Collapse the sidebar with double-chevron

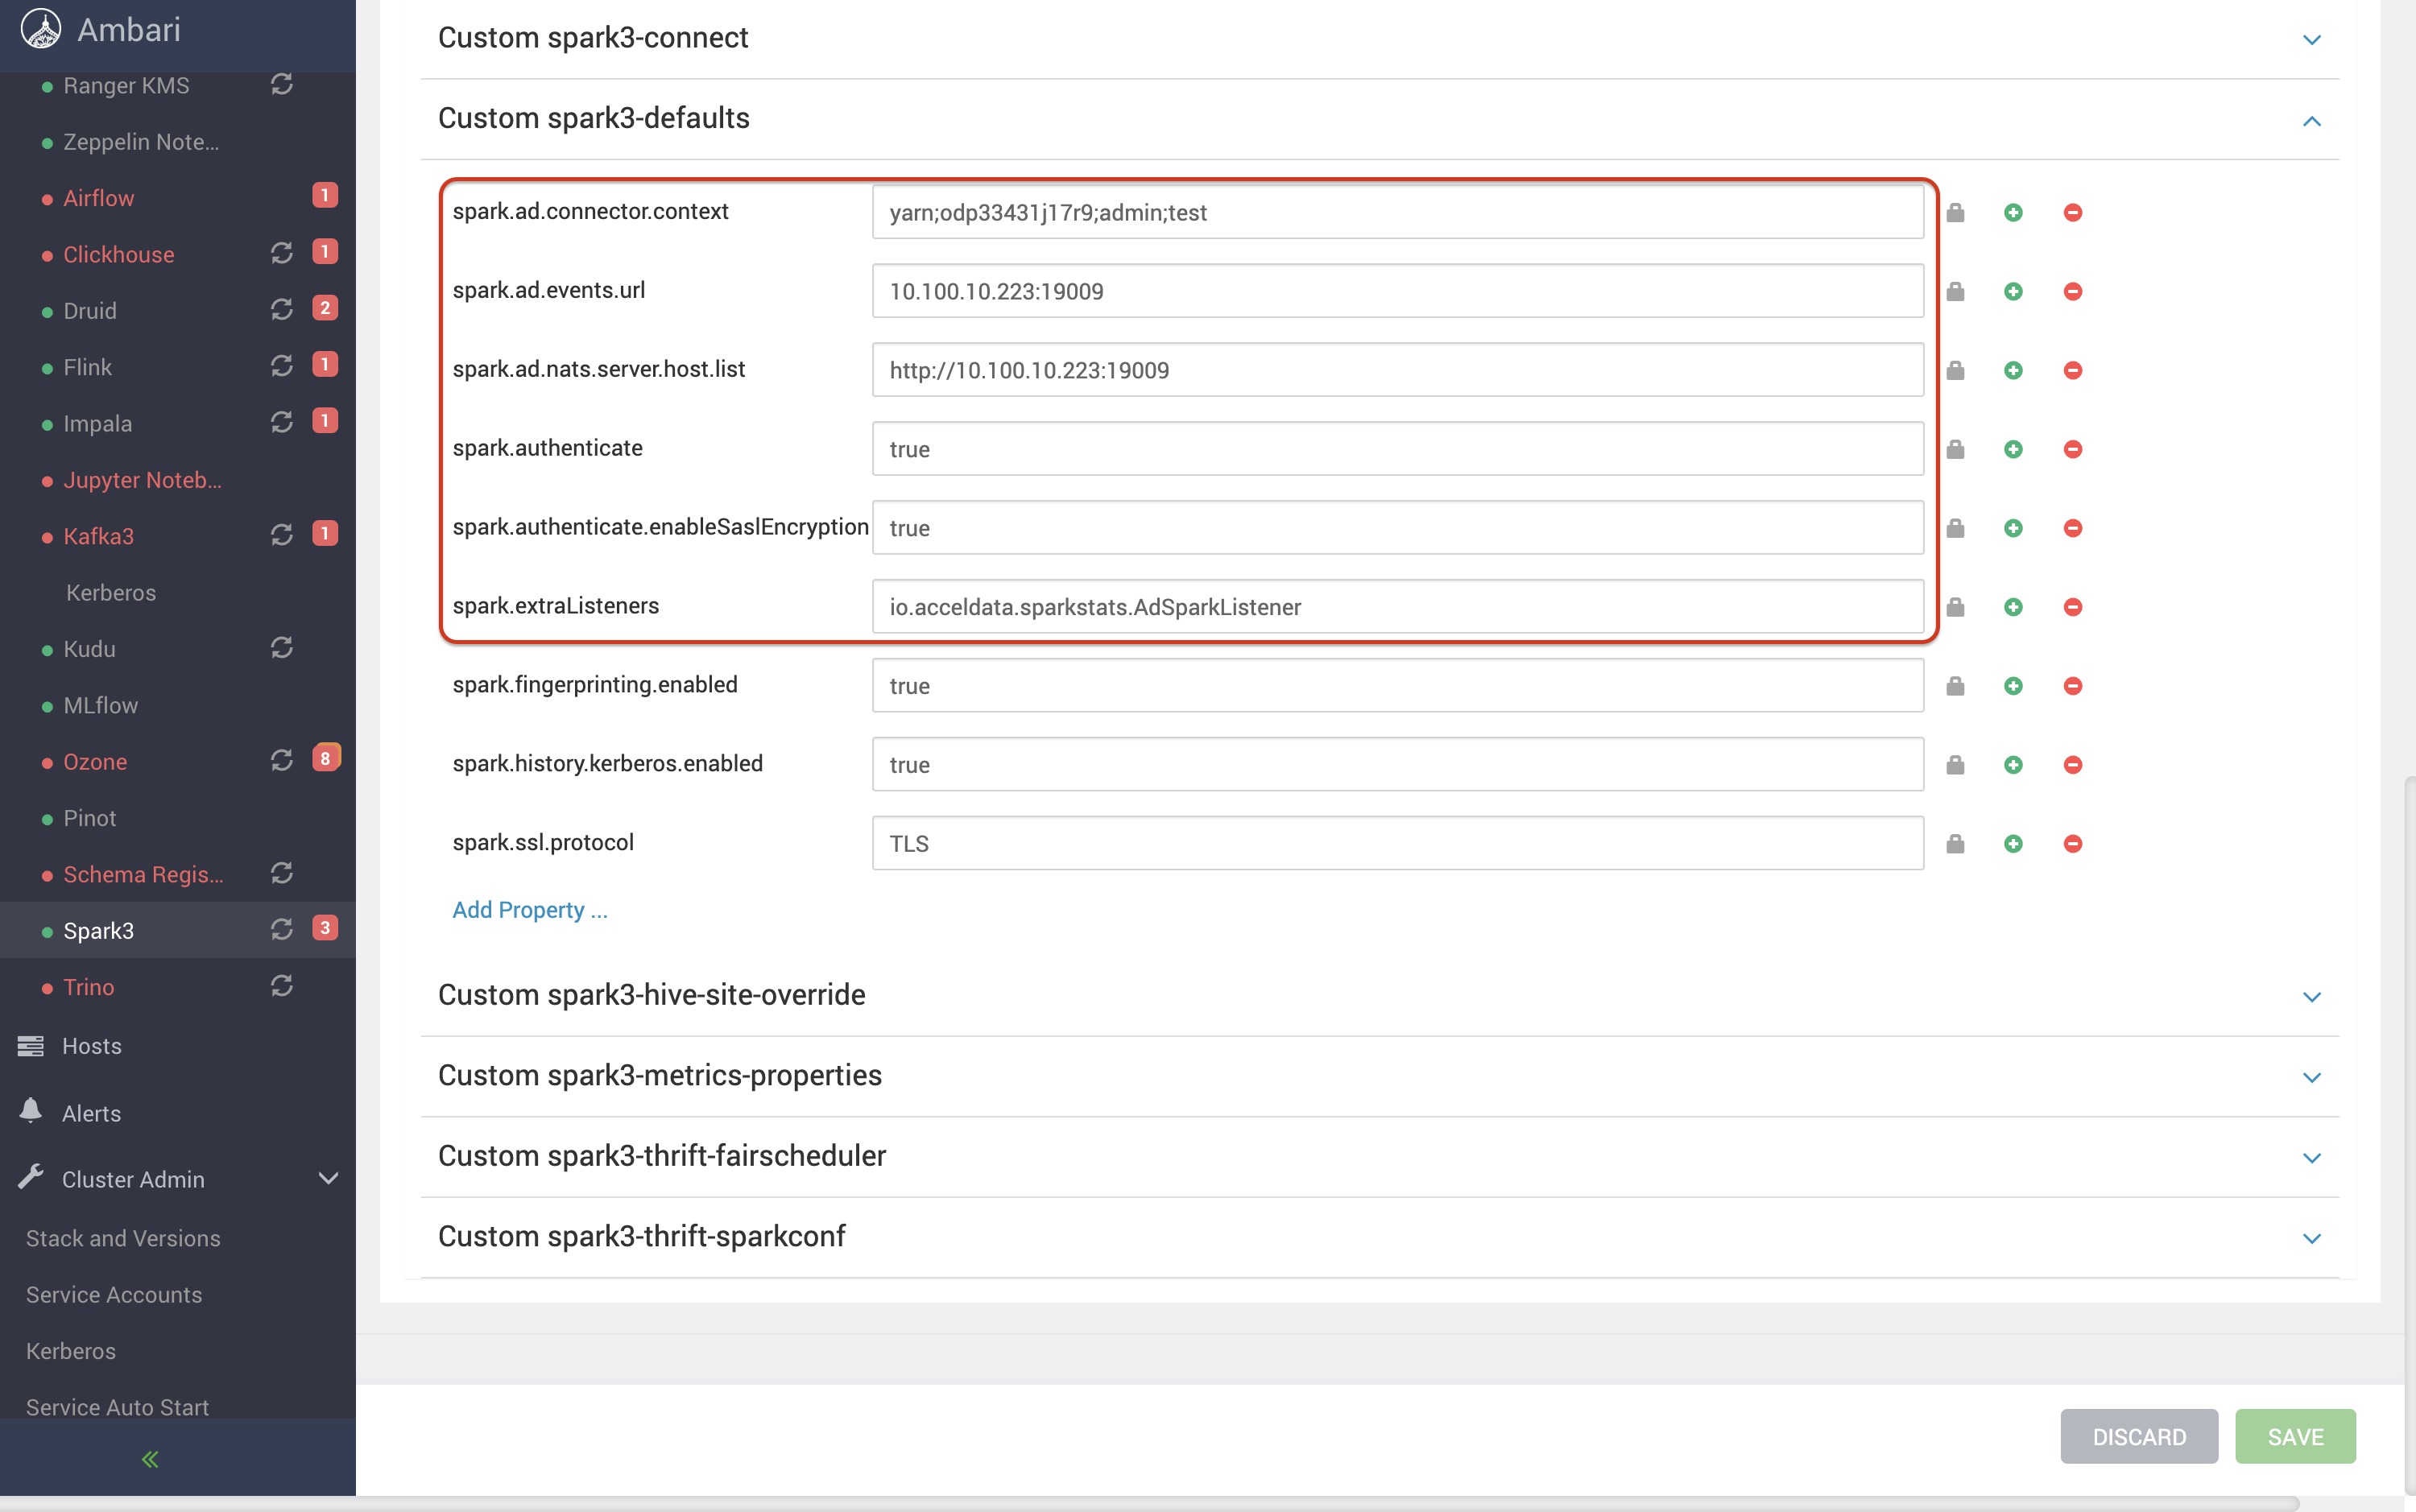click(x=150, y=1459)
